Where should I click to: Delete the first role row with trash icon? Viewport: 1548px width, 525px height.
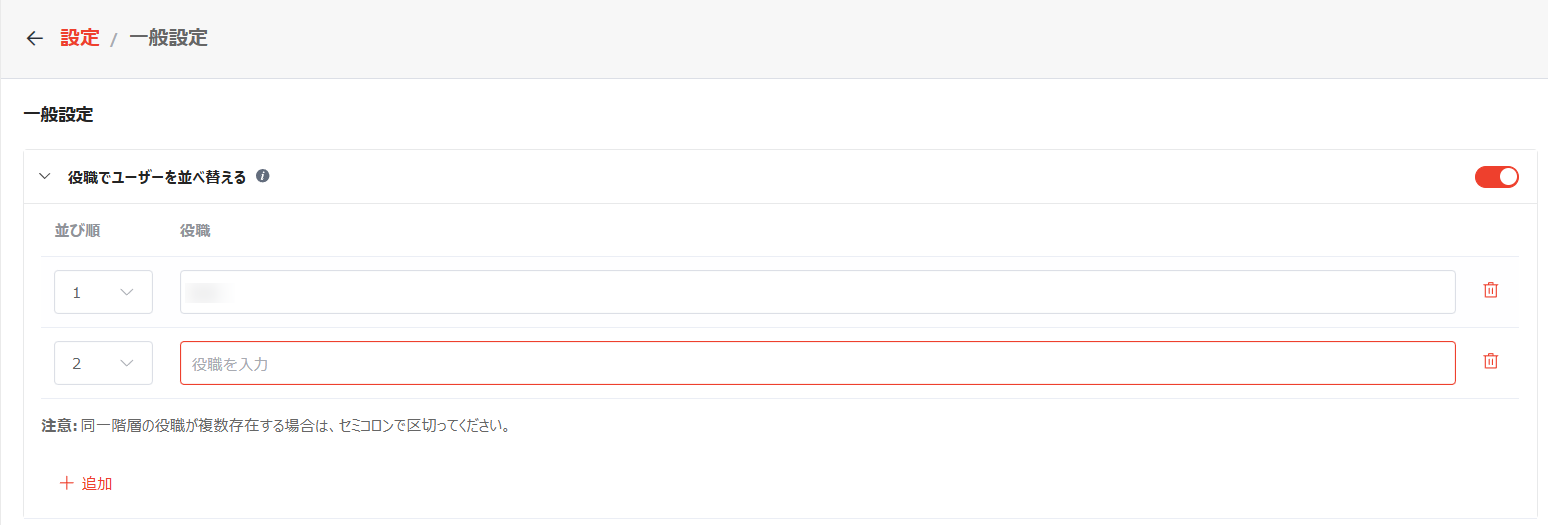pos(1490,290)
